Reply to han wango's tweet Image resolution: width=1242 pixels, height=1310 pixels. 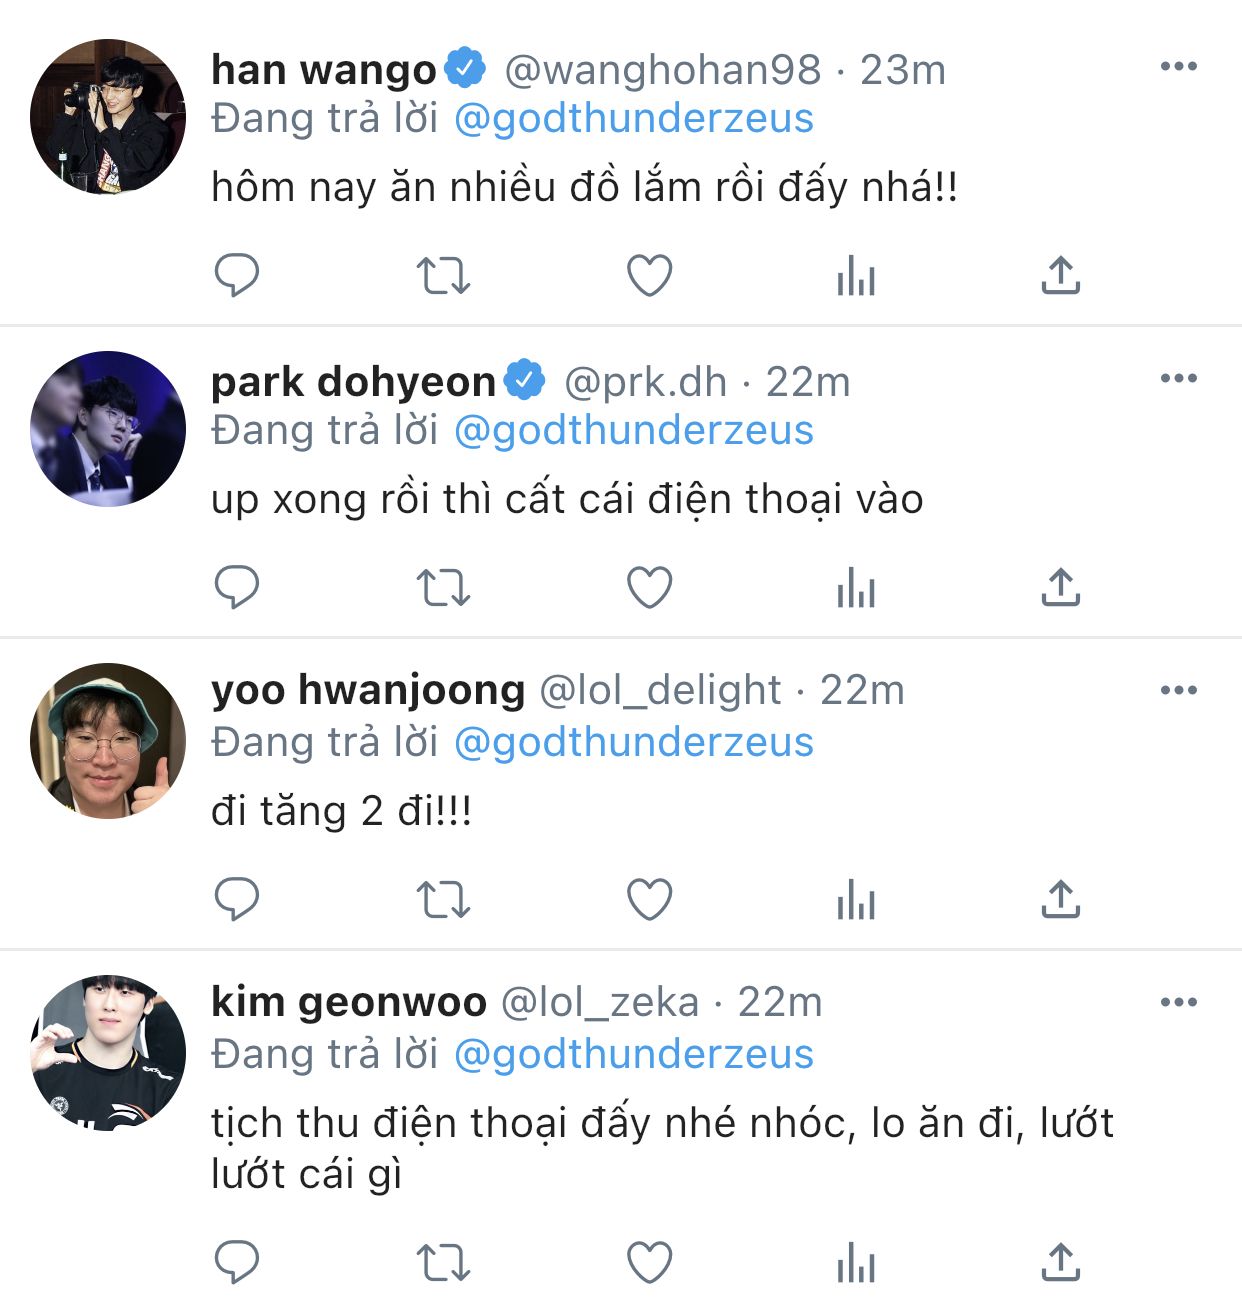237,275
